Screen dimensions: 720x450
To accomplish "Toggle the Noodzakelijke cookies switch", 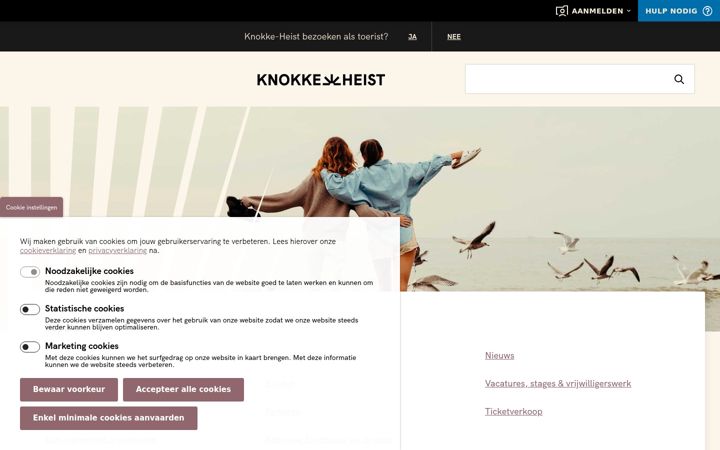I will point(30,272).
